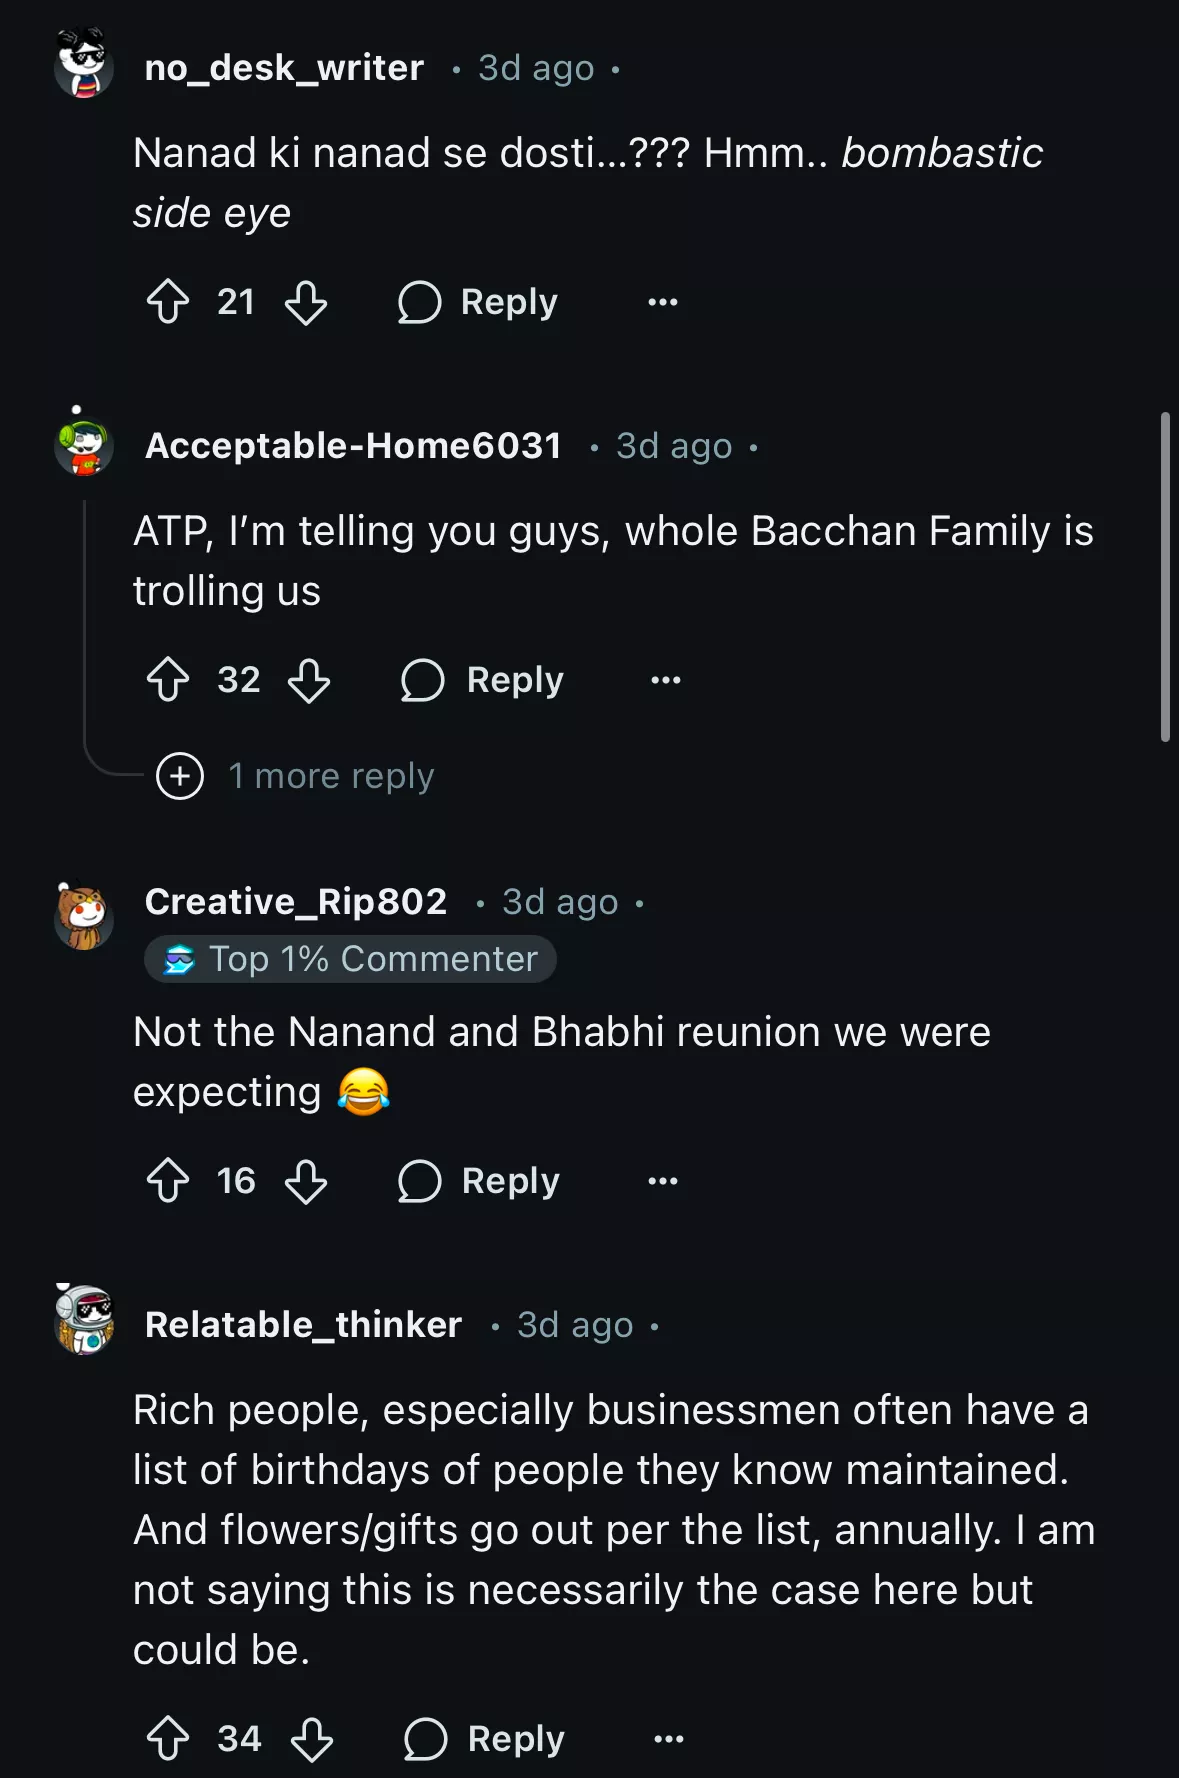
Task: Downvote the Bacchan Family trolling comment
Action: [x=309, y=680]
